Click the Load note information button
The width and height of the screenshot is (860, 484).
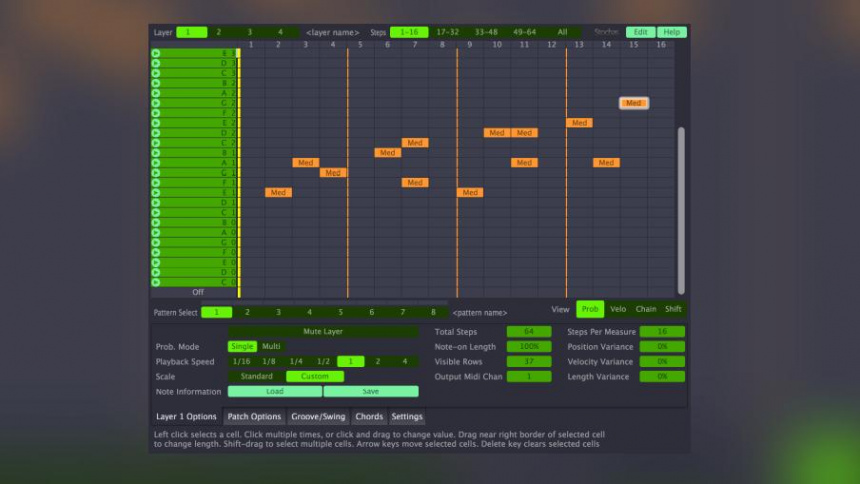point(274,392)
